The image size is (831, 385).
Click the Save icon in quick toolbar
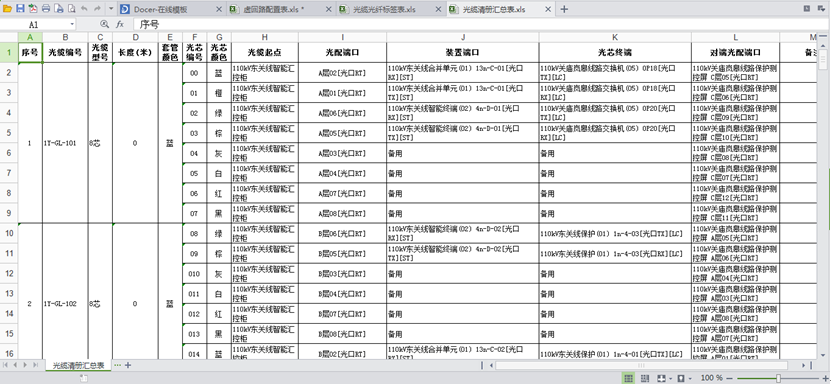[20, 8]
